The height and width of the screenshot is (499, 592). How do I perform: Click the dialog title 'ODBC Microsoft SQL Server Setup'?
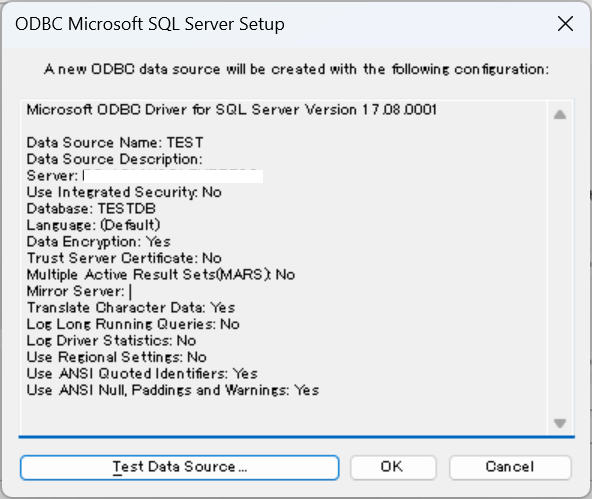click(150, 24)
